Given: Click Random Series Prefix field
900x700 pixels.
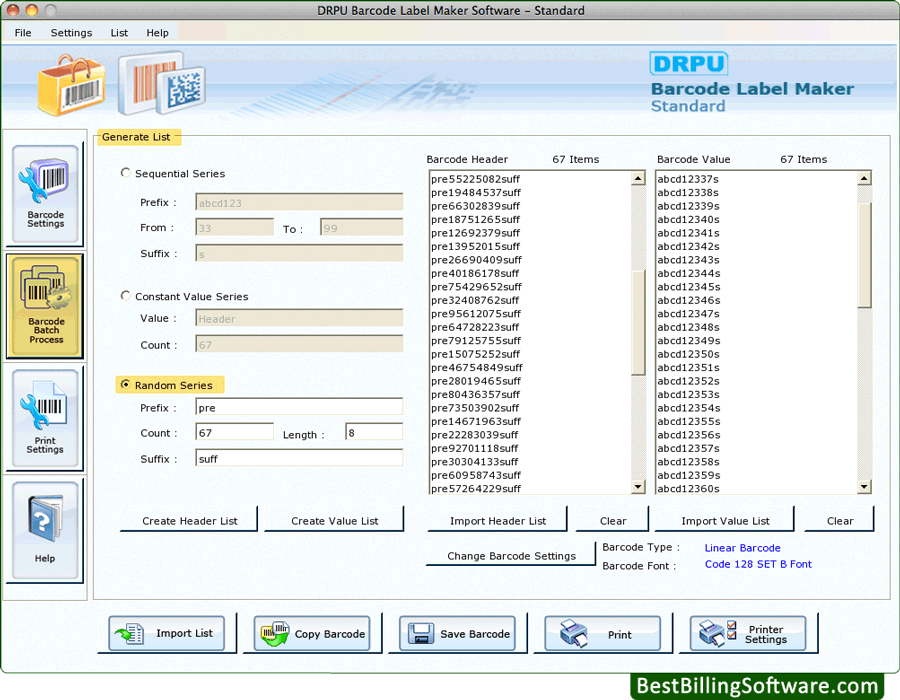Looking at the screenshot, I should [299, 407].
